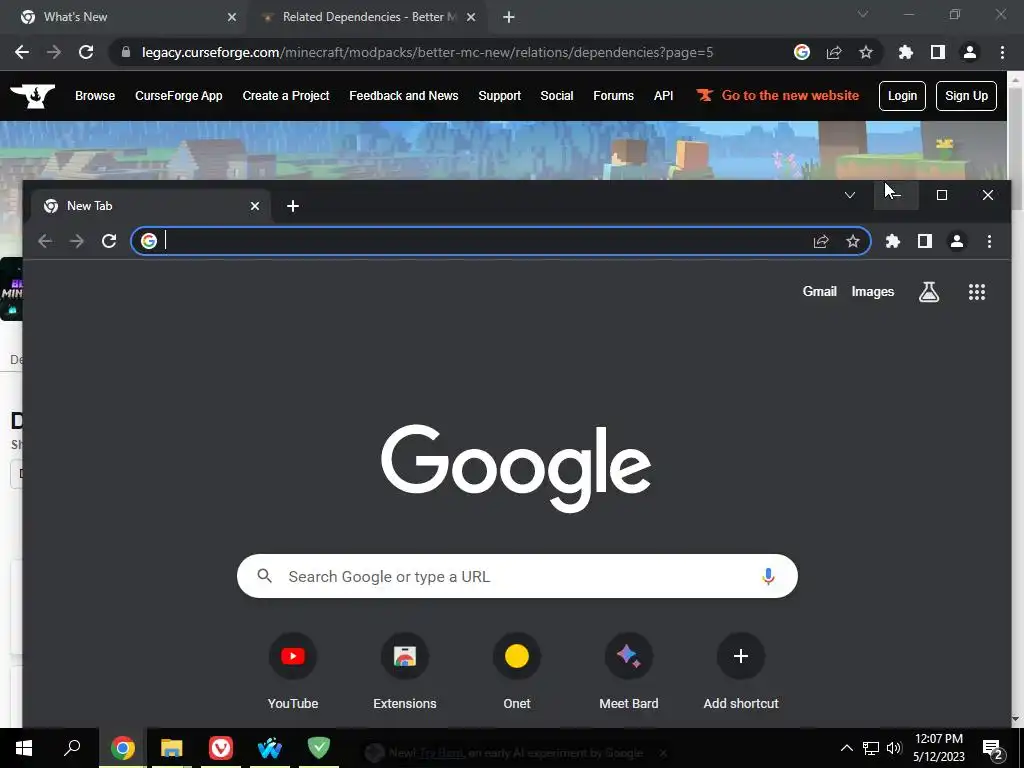The height and width of the screenshot is (768, 1024).
Task: Open tab search dropdown in New Tab window
Action: 850,195
